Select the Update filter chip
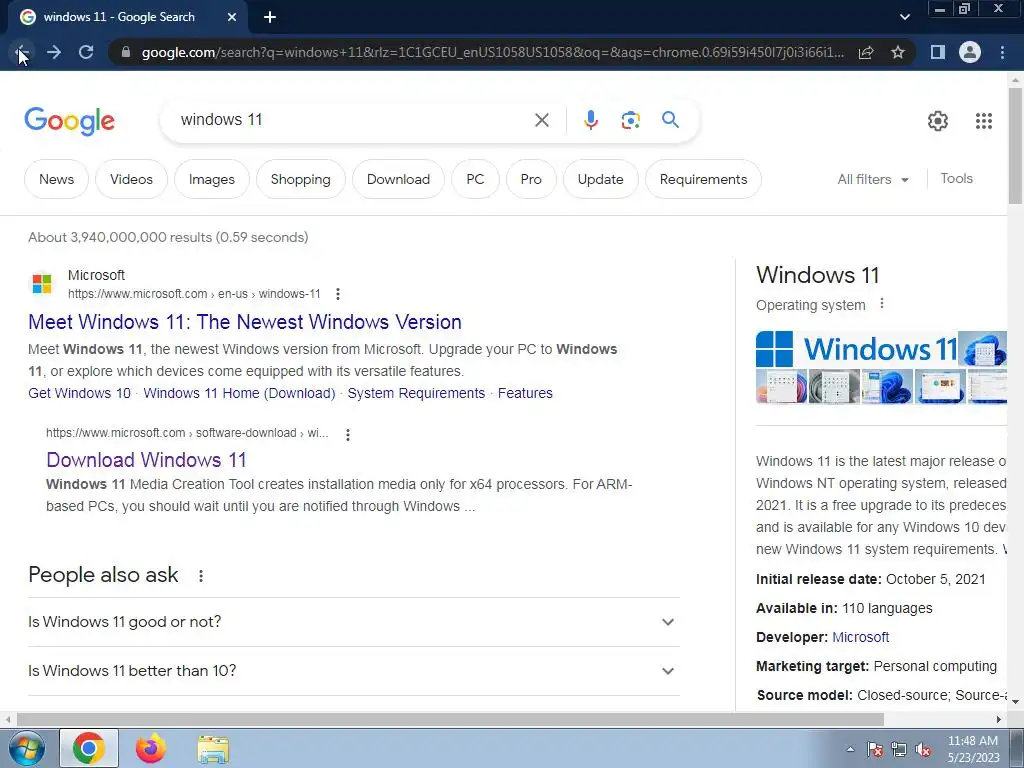The width and height of the screenshot is (1024, 768). pyautogui.click(x=600, y=179)
